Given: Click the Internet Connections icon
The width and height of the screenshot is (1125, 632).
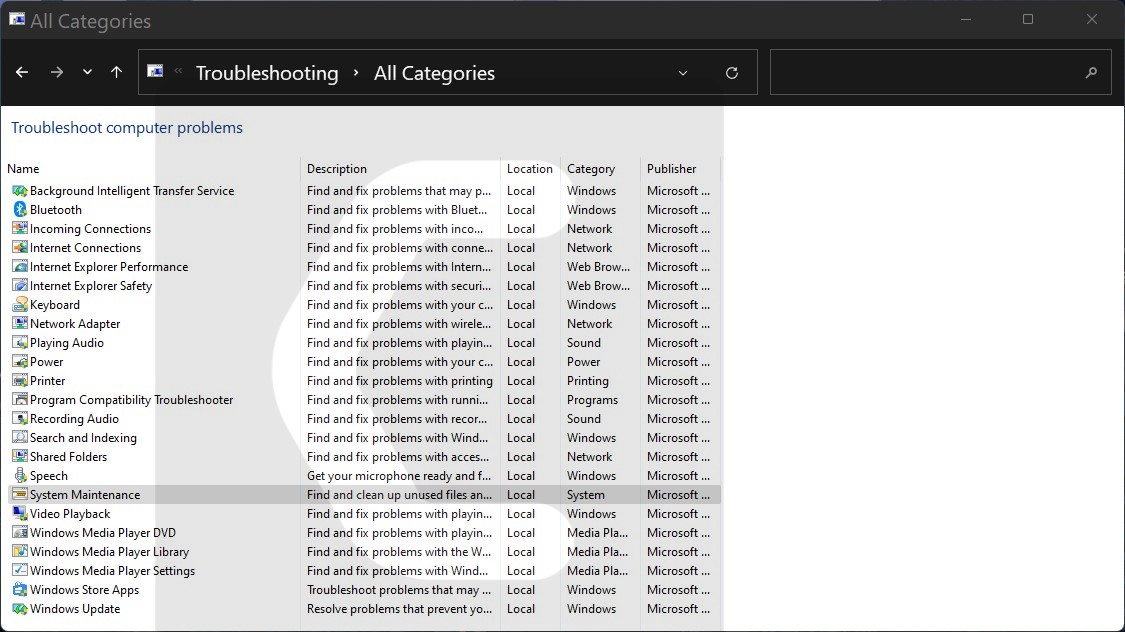Looking at the screenshot, I should pyautogui.click(x=20, y=247).
